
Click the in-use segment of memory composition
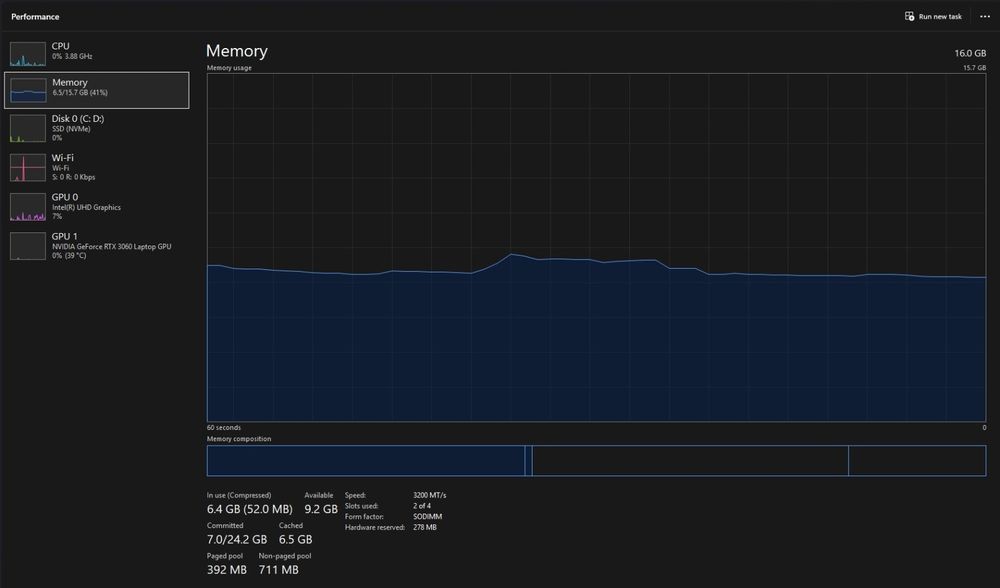[x=365, y=460]
